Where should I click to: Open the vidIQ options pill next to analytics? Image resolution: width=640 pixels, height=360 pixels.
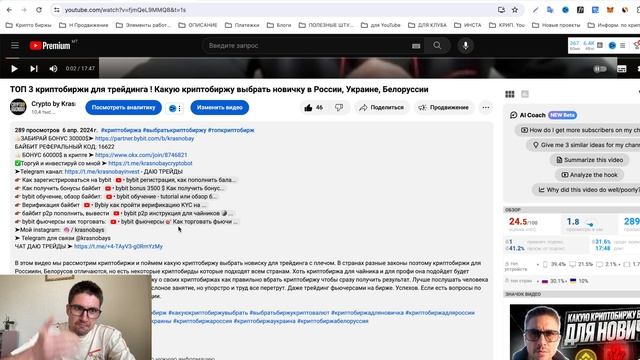175,108
